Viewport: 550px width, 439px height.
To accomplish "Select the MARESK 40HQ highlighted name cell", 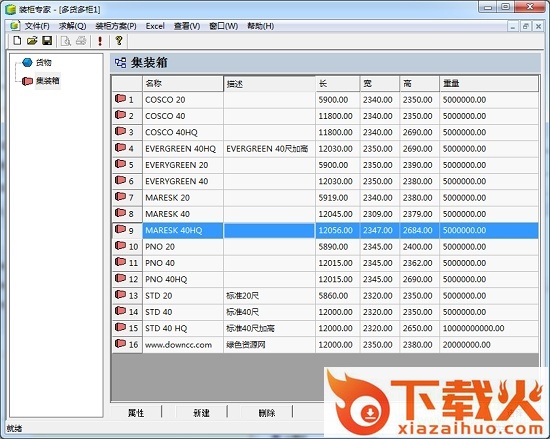I will (x=183, y=230).
